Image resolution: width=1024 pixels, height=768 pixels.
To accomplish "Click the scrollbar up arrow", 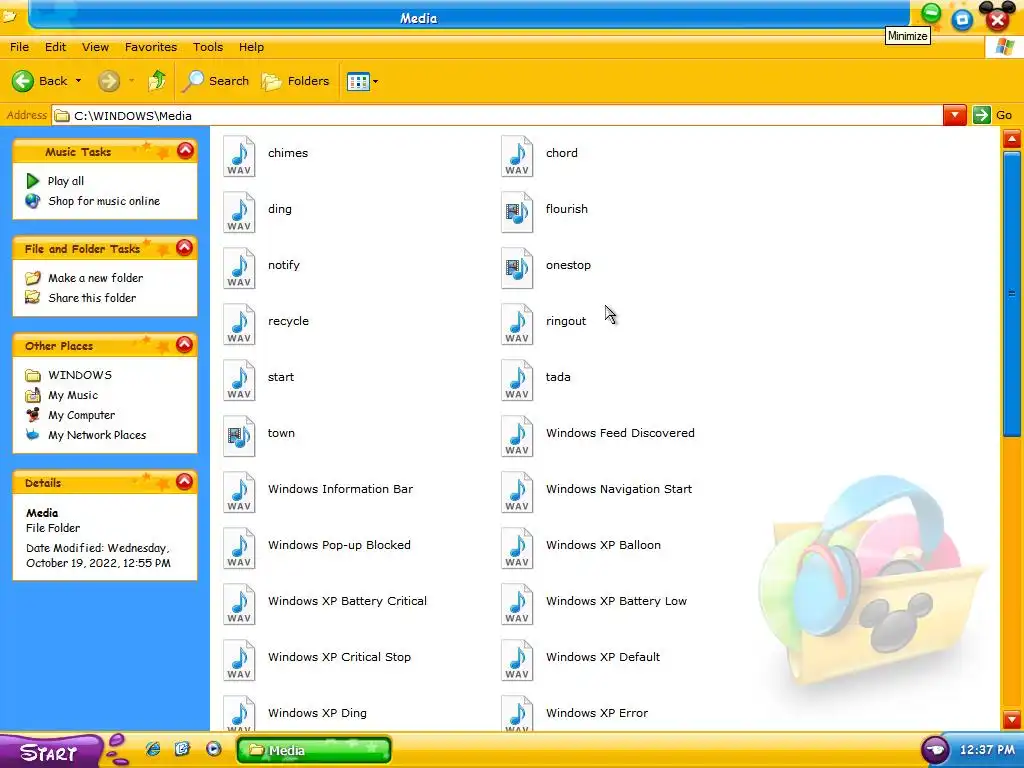I will pos(1012,138).
